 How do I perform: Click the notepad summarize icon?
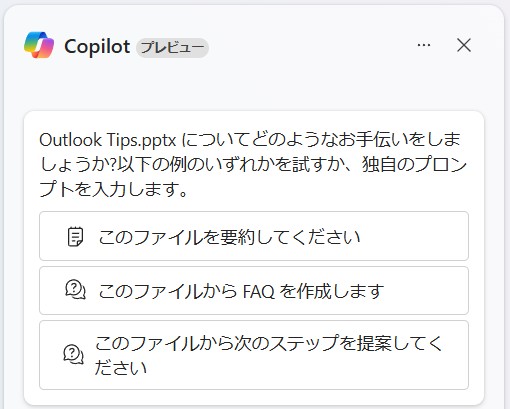75,237
